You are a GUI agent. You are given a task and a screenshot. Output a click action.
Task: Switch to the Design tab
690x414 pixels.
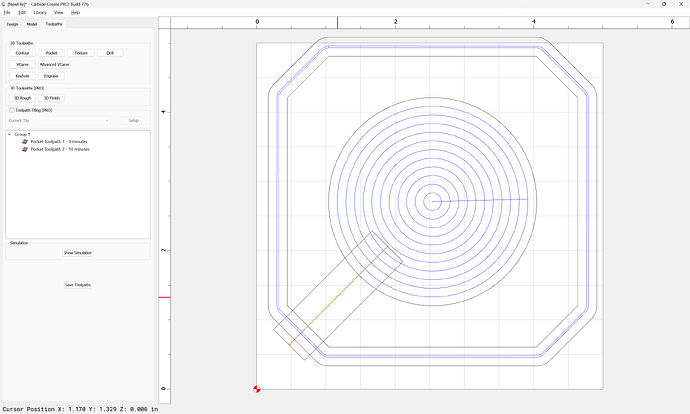point(12,24)
